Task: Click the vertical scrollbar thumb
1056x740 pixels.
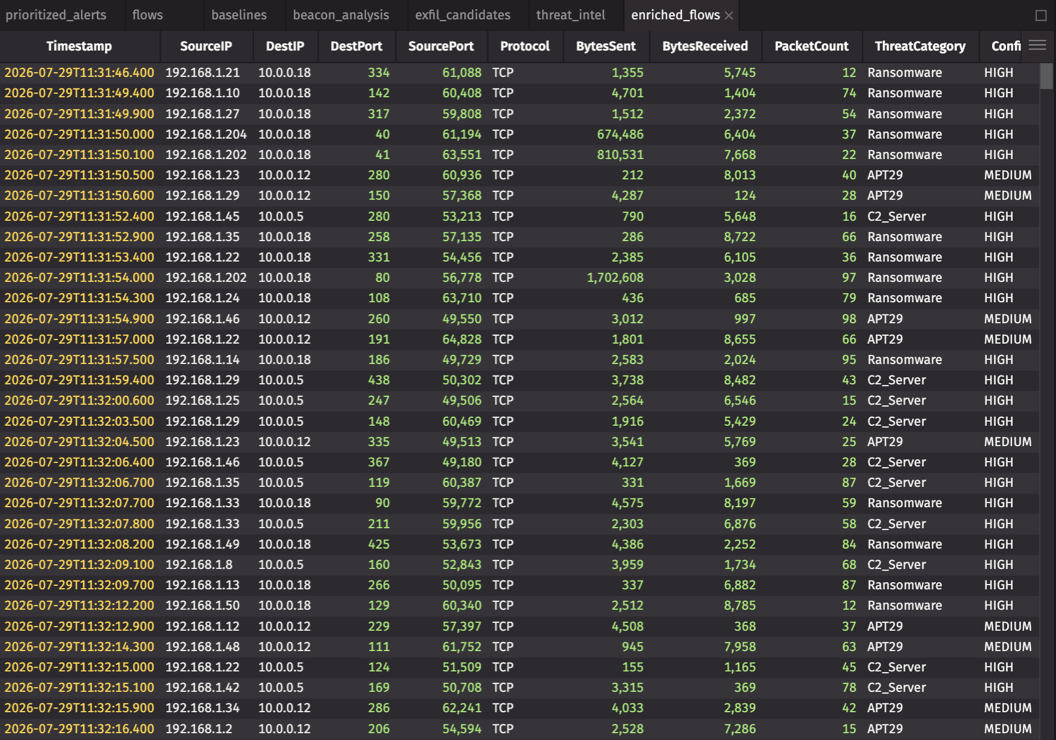Action: point(1046,75)
